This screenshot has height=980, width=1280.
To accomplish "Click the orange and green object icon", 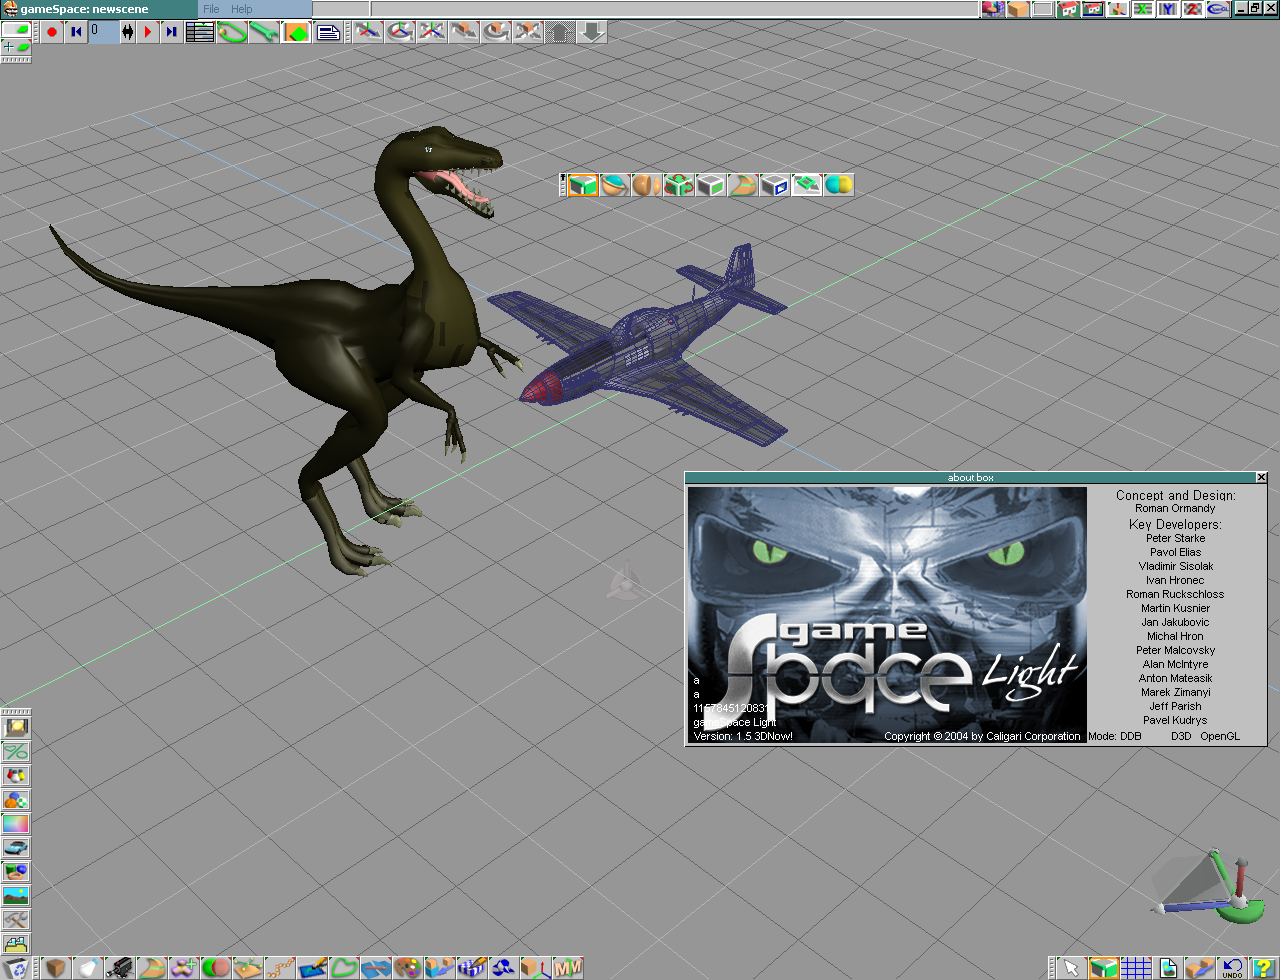I will (x=296, y=32).
